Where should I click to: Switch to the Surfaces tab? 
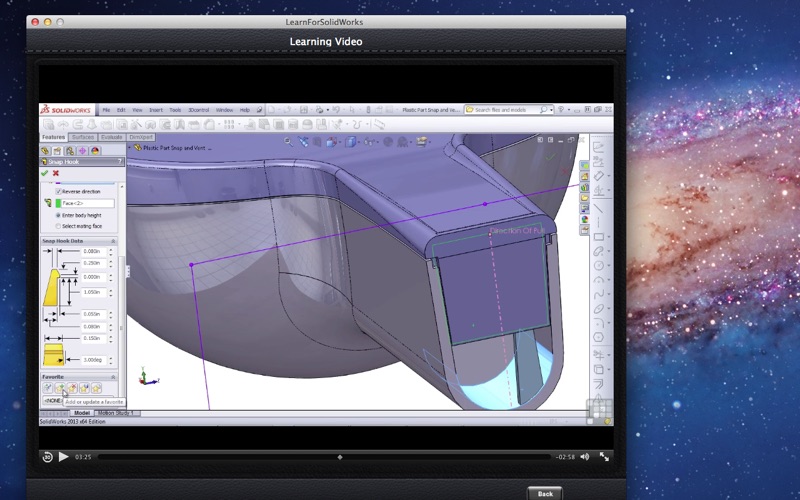pyautogui.click(x=83, y=137)
